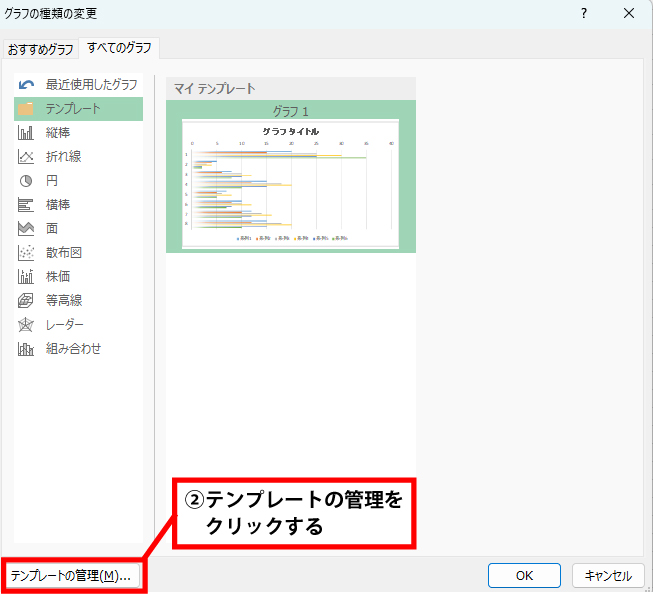653x594 pixels.
Task: Choose the pie chart (円) icon
Action: (26, 181)
